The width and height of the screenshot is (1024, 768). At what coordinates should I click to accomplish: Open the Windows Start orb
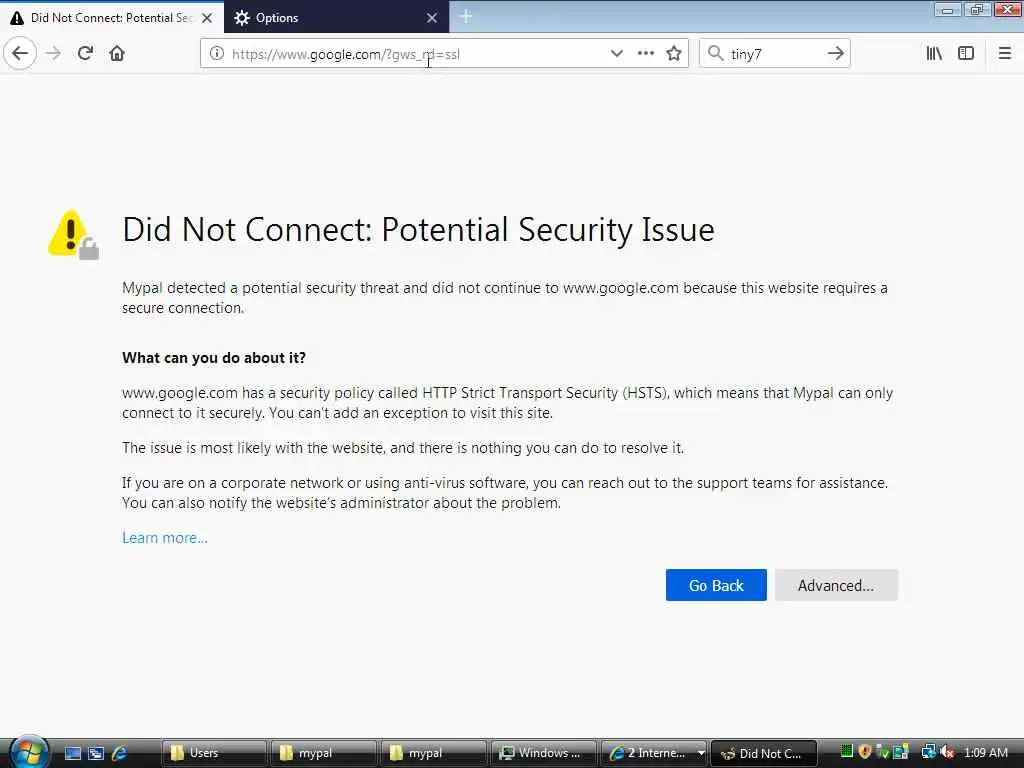click(x=29, y=752)
